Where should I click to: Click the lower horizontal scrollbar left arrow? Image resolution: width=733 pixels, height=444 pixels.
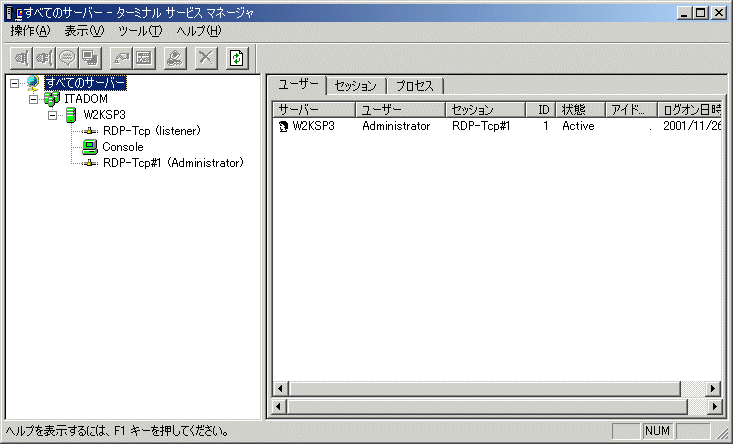(279, 407)
